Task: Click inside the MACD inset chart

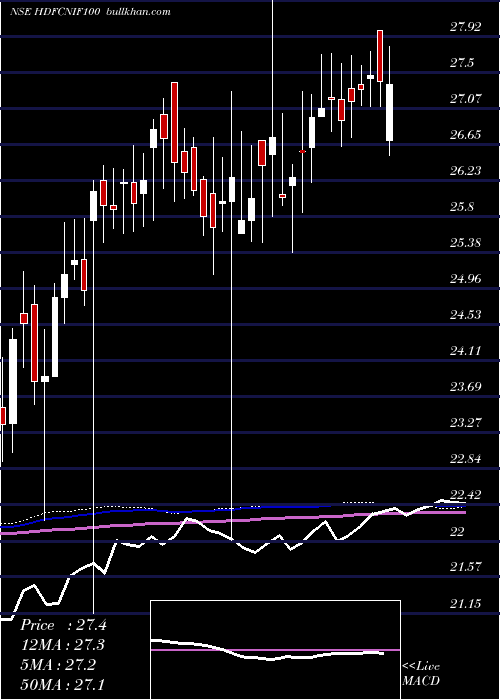Action: (x=275, y=650)
